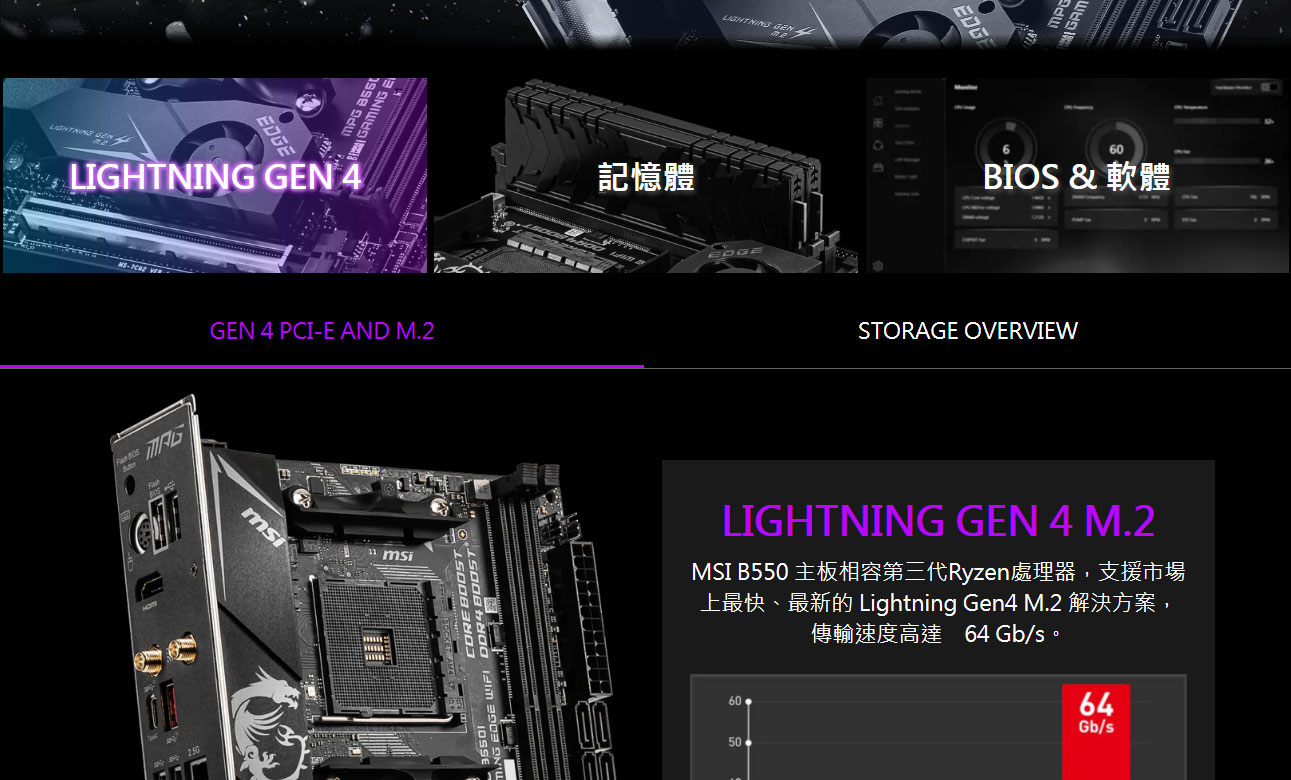Open the BIOS & 軟體 feature thumbnail

coord(1077,175)
